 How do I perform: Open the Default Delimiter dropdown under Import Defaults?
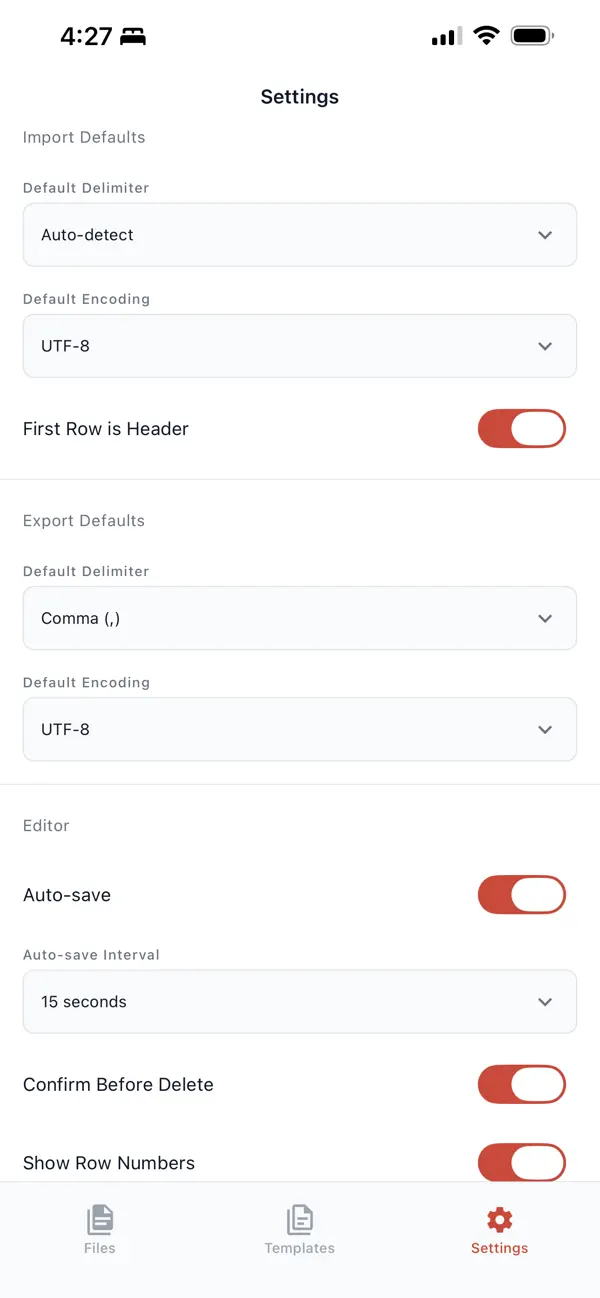pos(300,235)
